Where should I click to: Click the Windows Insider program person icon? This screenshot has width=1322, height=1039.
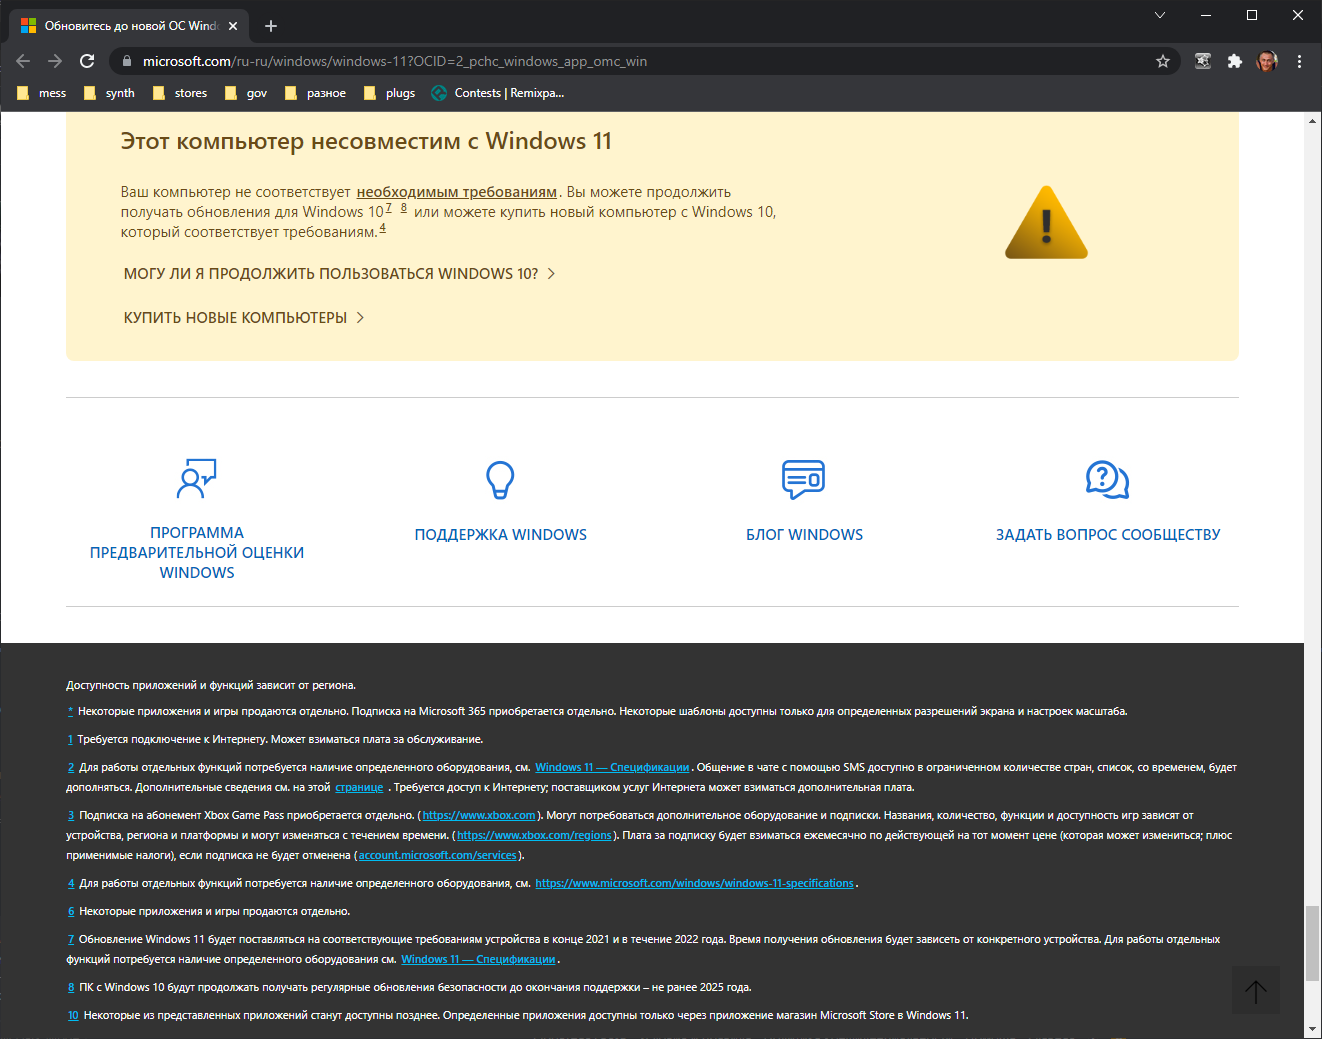[197, 479]
